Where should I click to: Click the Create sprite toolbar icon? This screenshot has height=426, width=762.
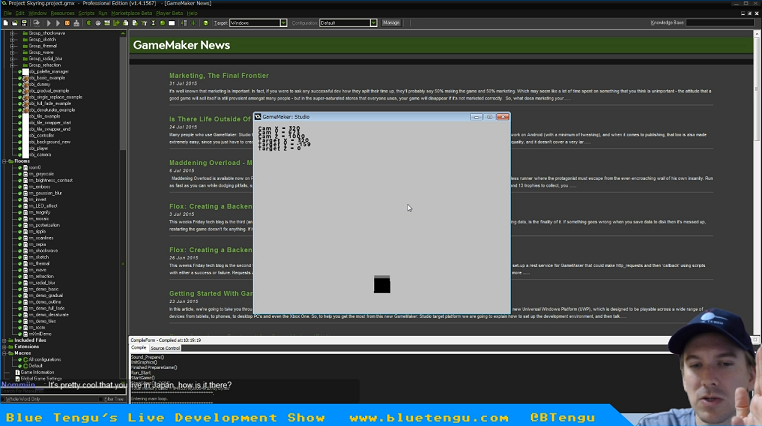pyautogui.click(x=89, y=23)
